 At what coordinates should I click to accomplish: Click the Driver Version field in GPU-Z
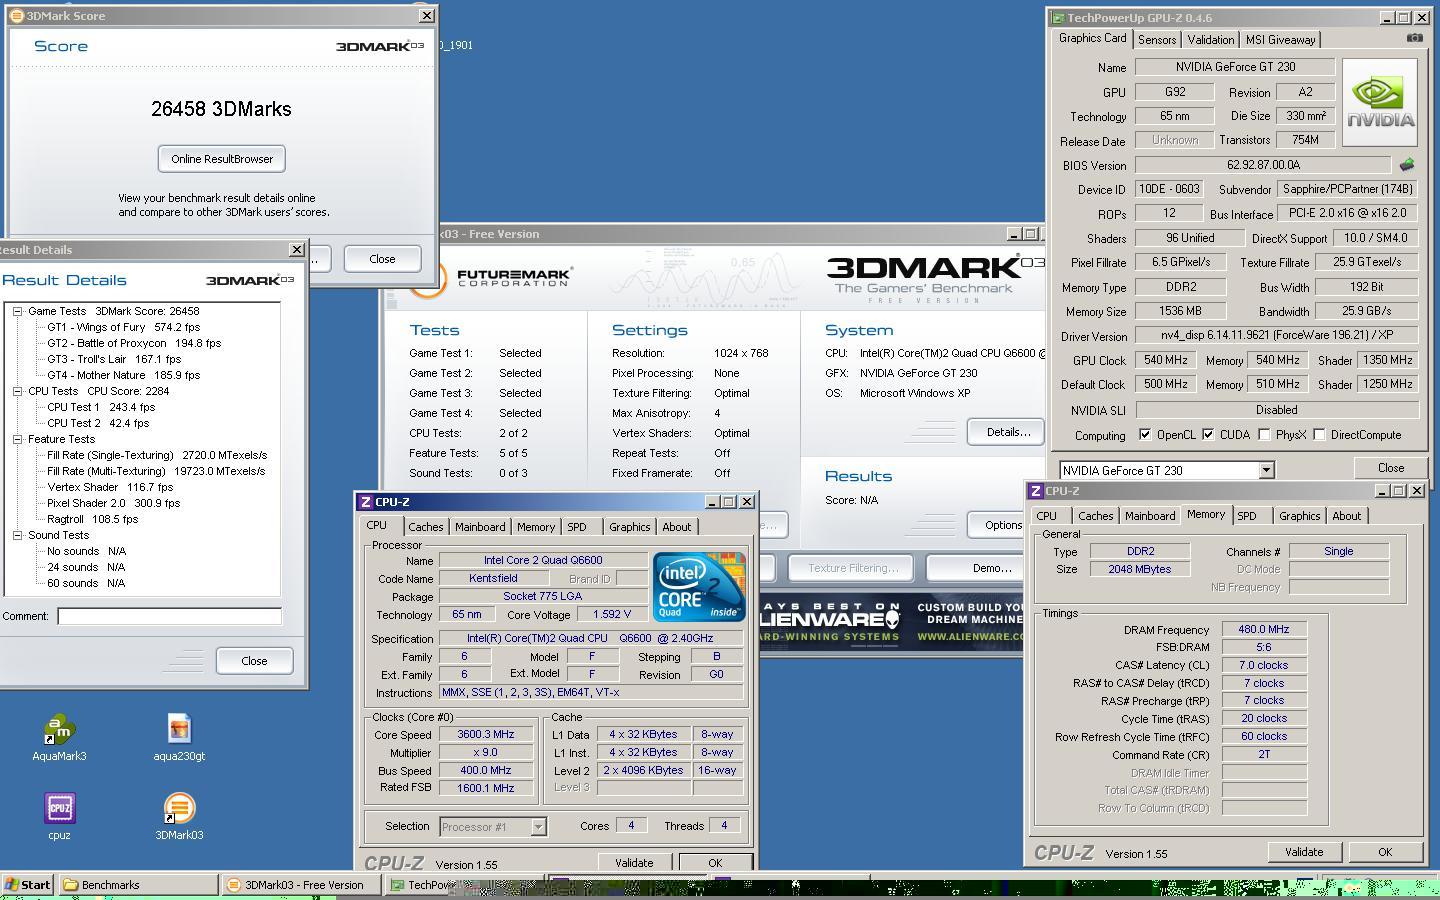click(1276, 336)
